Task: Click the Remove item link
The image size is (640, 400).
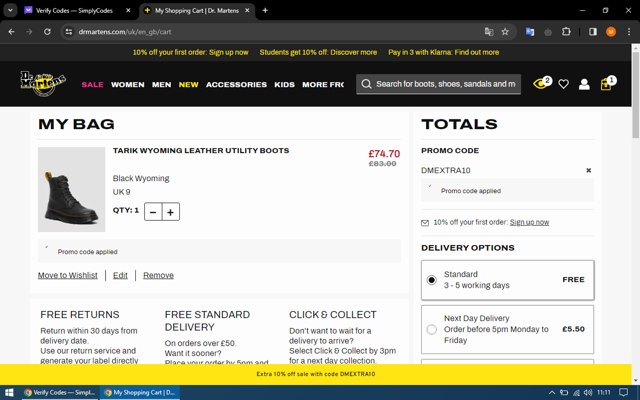Action: [158, 276]
